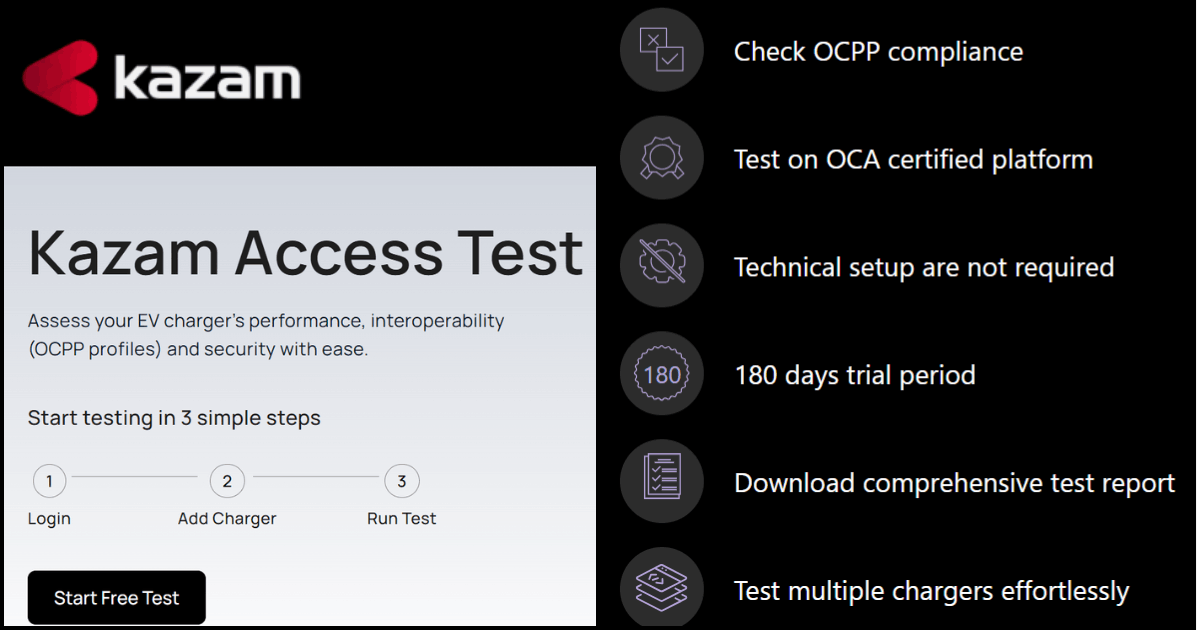1200x630 pixels.
Task: Click the Run Test step label
Action: 401,518
